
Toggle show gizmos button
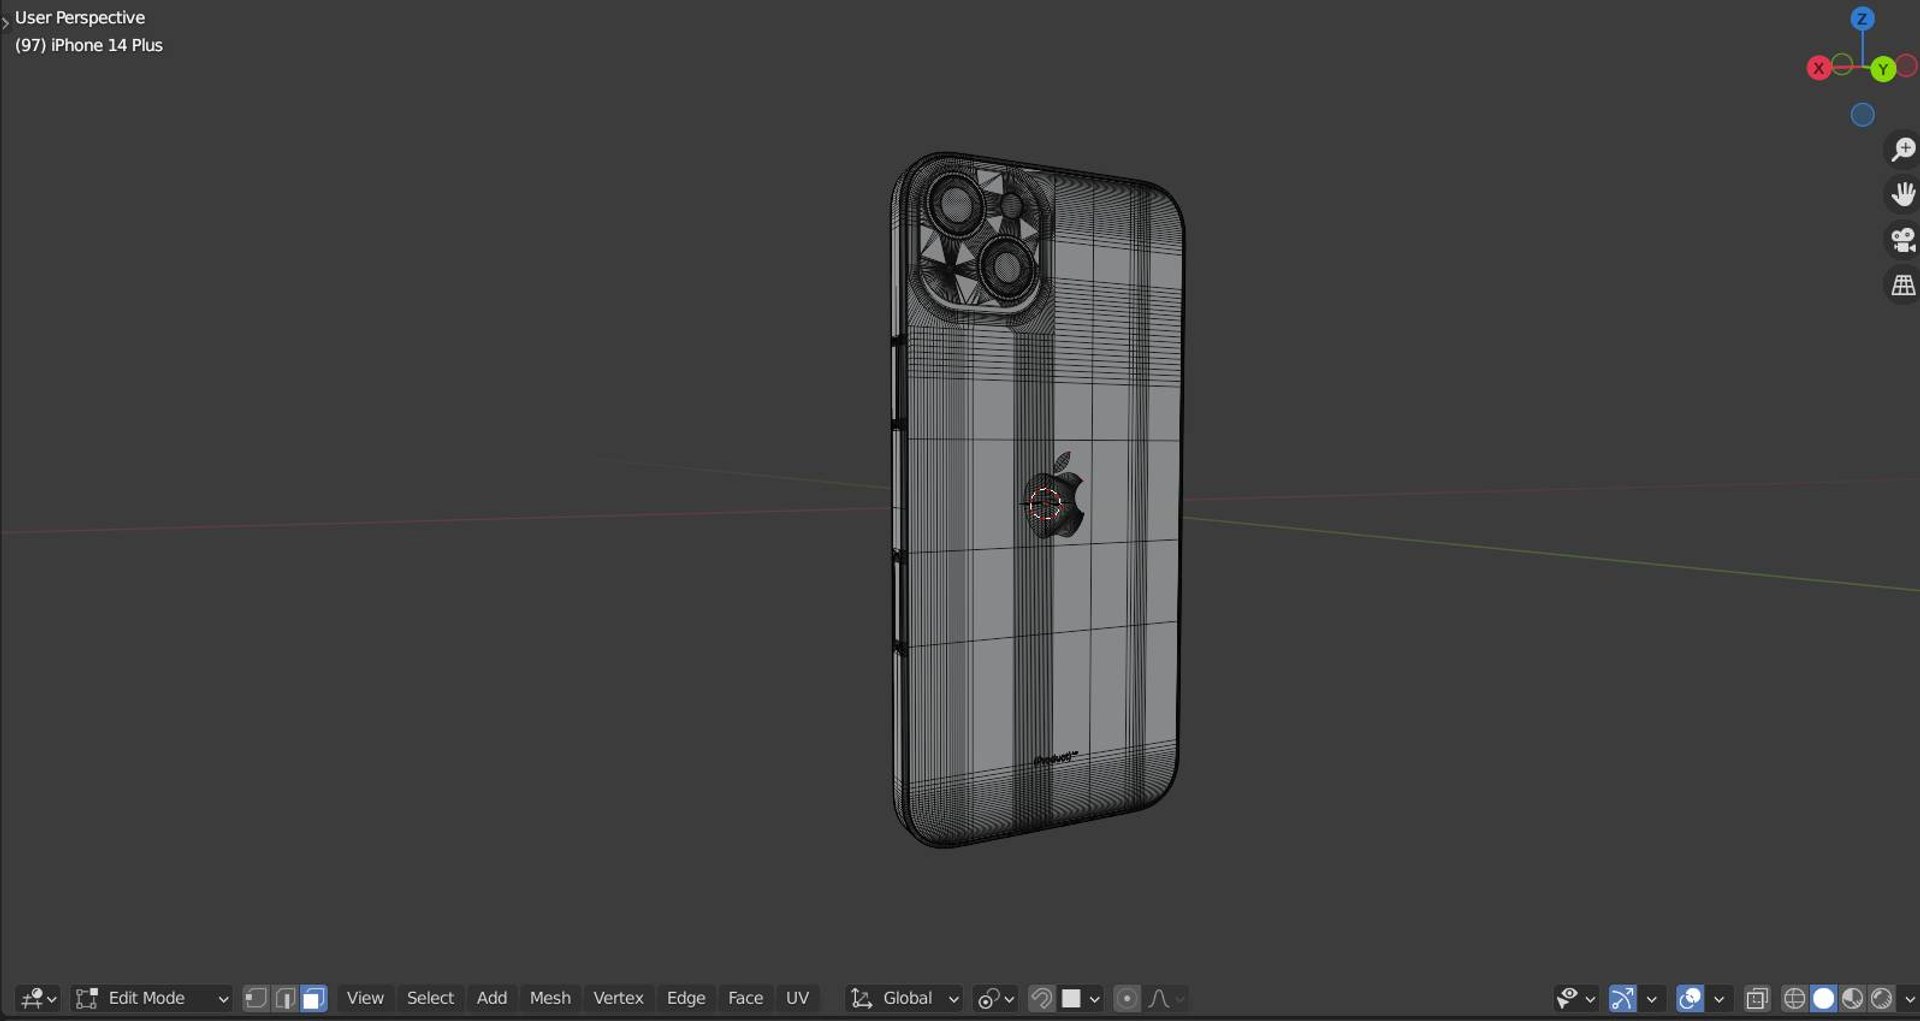(1622, 998)
